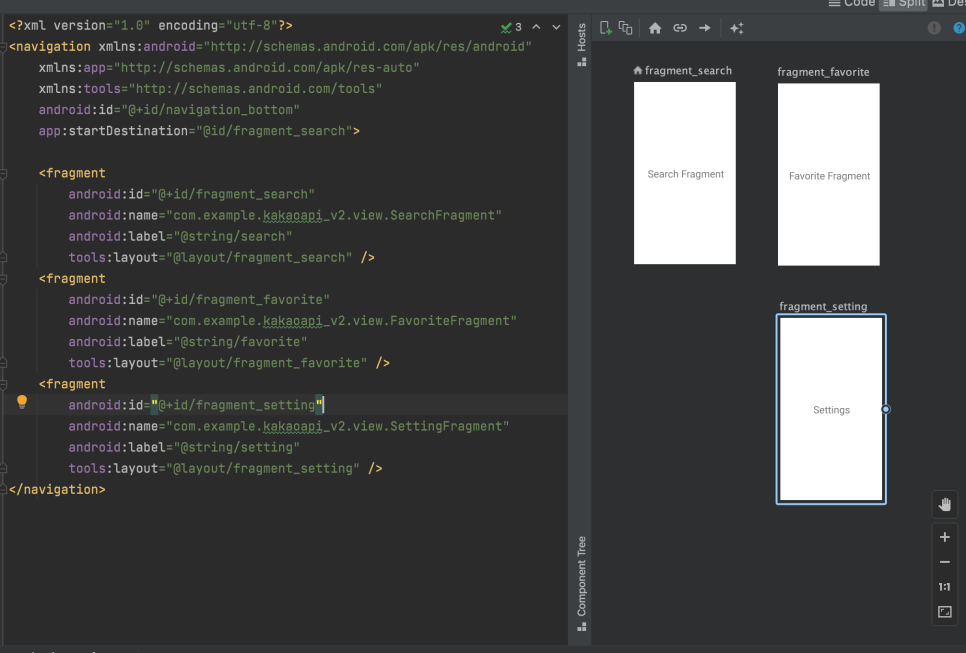Collapse the navigation root tag fold
966x653 pixels.
click(3, 47)
